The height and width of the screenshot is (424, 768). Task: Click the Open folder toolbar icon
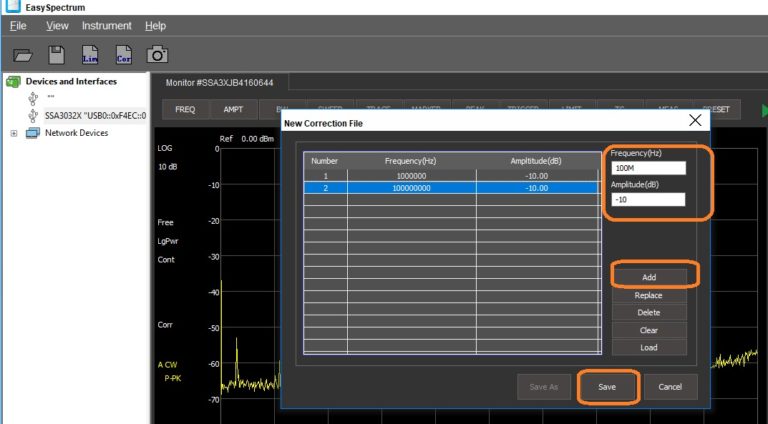click(24, 54)
